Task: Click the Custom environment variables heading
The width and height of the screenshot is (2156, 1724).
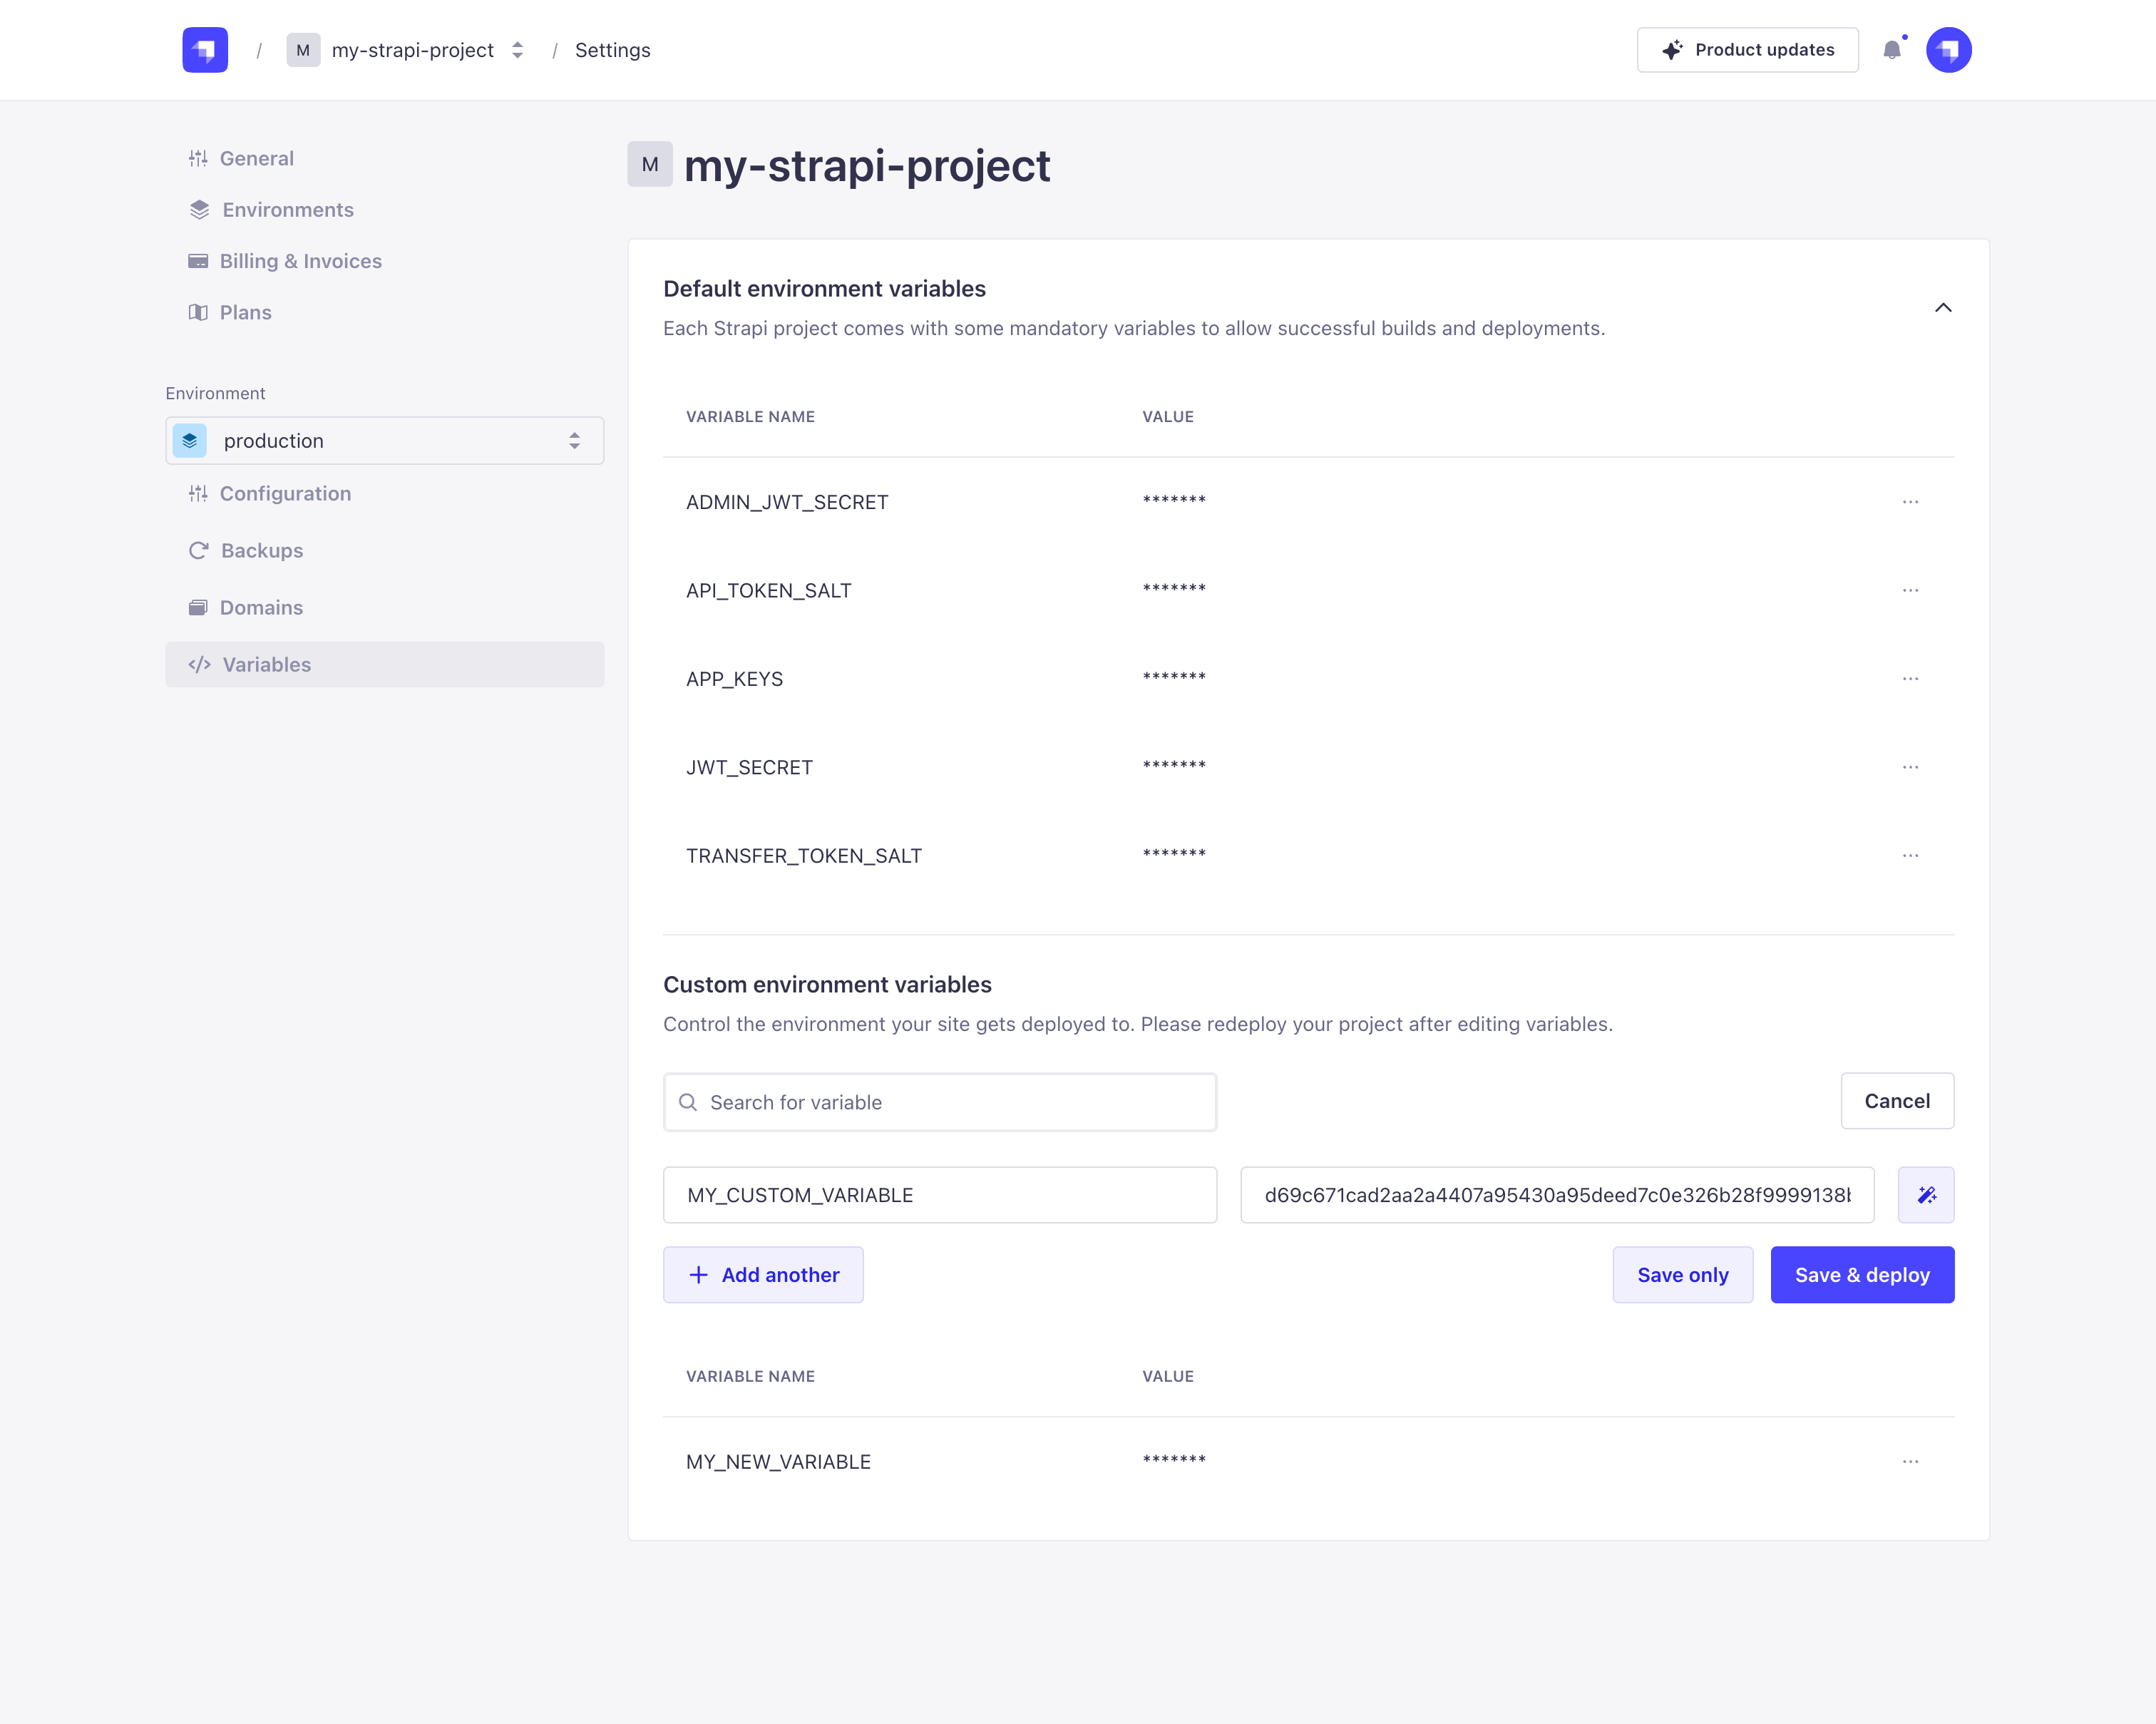Action: pyautogui.click(x=827, y=984)
